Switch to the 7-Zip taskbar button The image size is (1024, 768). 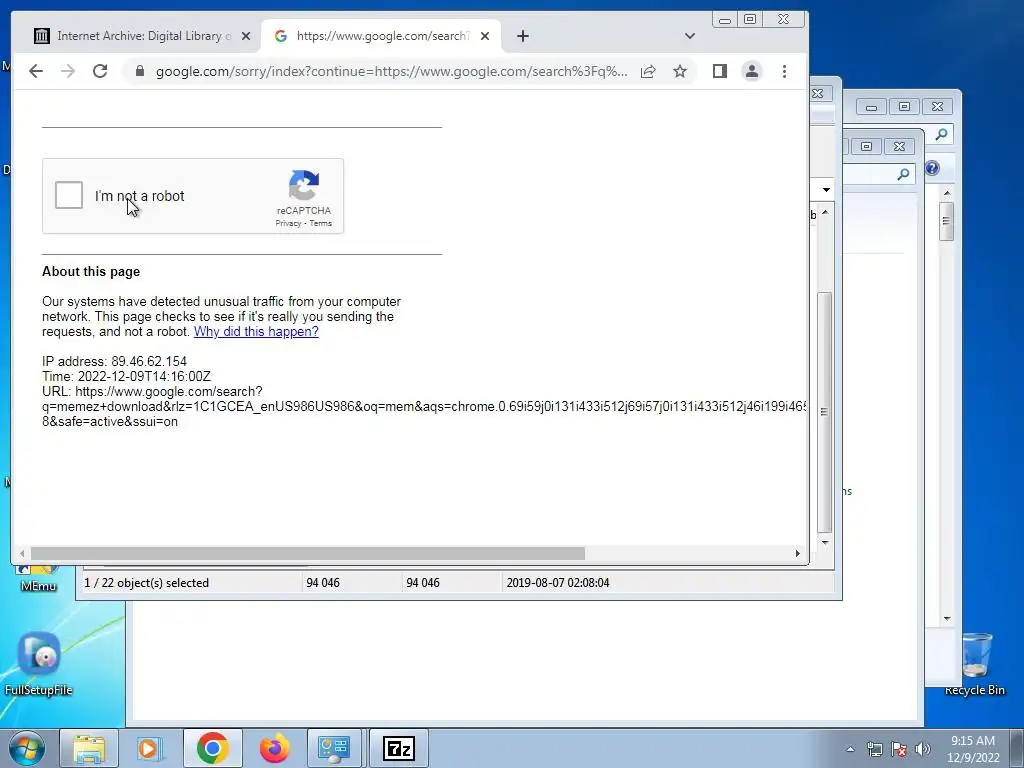398,748
